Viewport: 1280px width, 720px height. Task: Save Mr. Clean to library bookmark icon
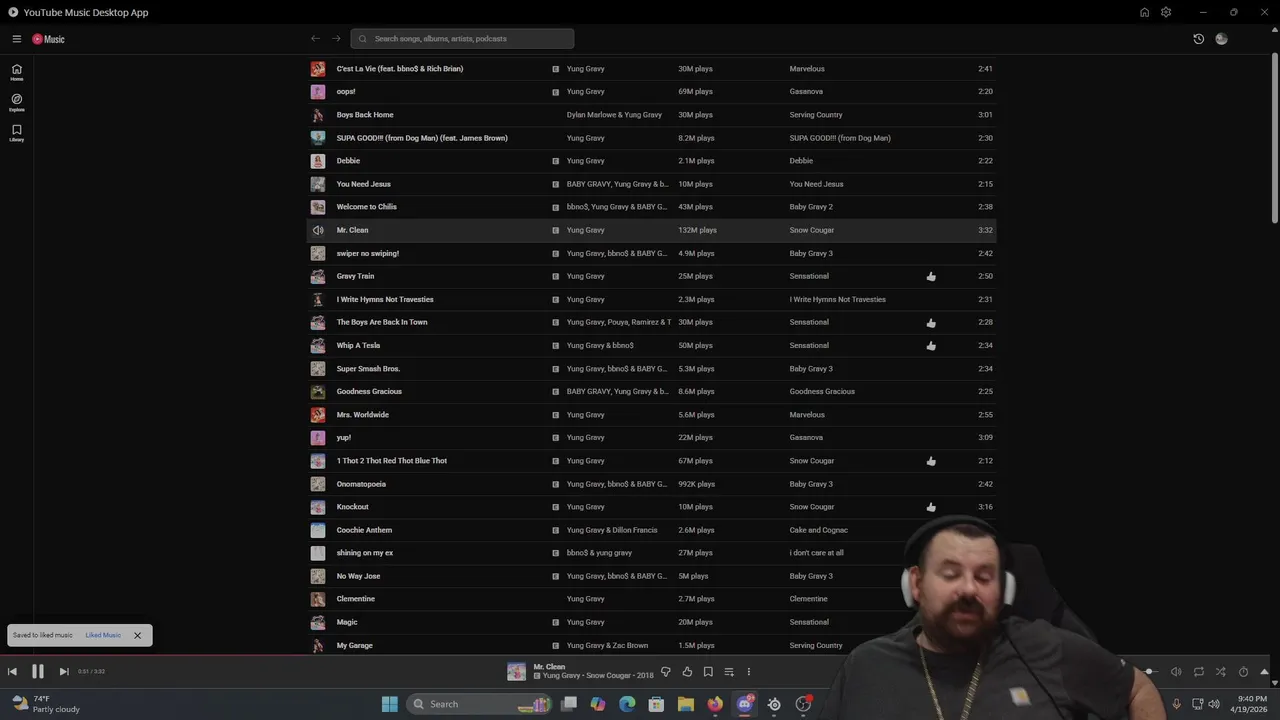click(x=708, y=672)
